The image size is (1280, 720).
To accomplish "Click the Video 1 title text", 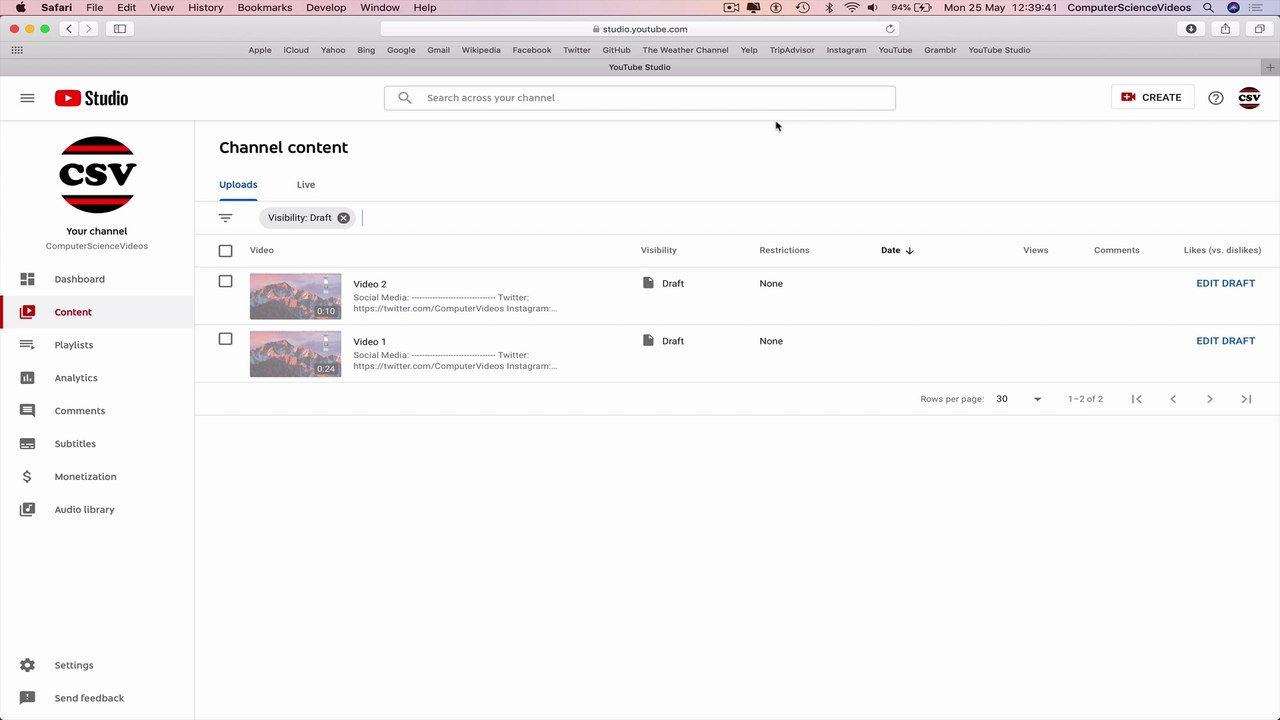I will pyautogui.click(x=370, y=342).
